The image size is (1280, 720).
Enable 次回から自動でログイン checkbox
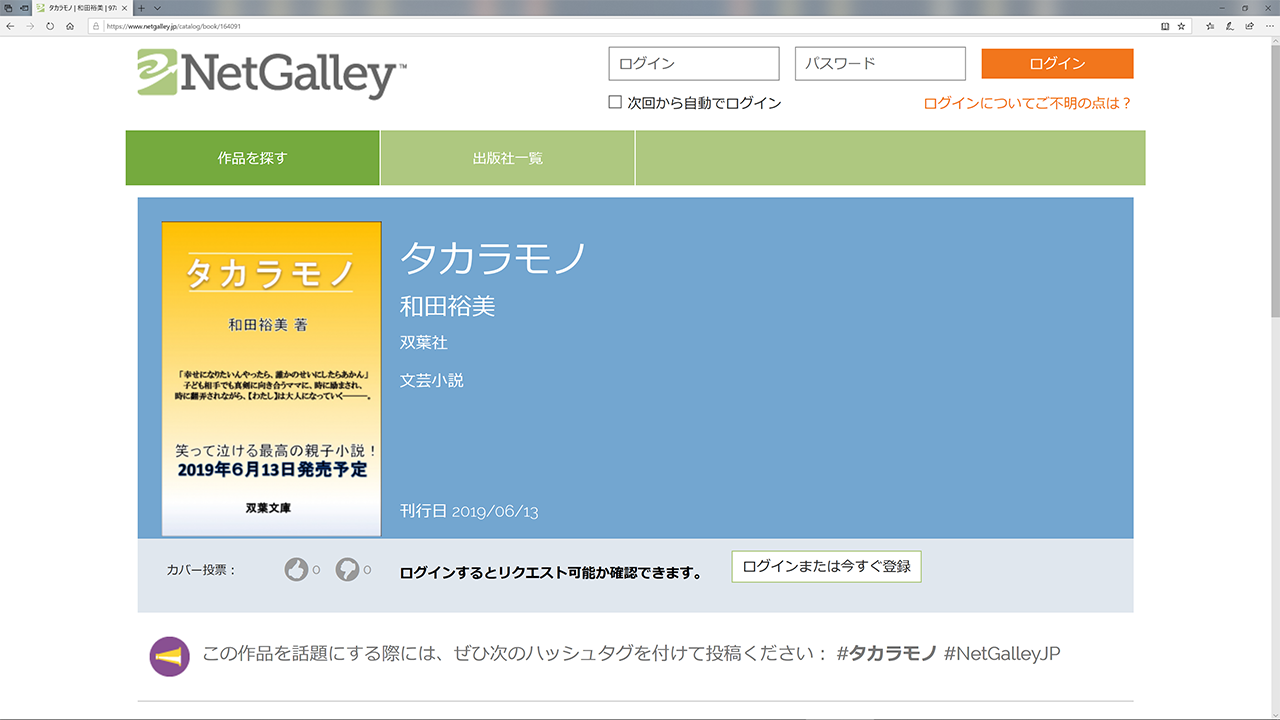pos(615,102)
